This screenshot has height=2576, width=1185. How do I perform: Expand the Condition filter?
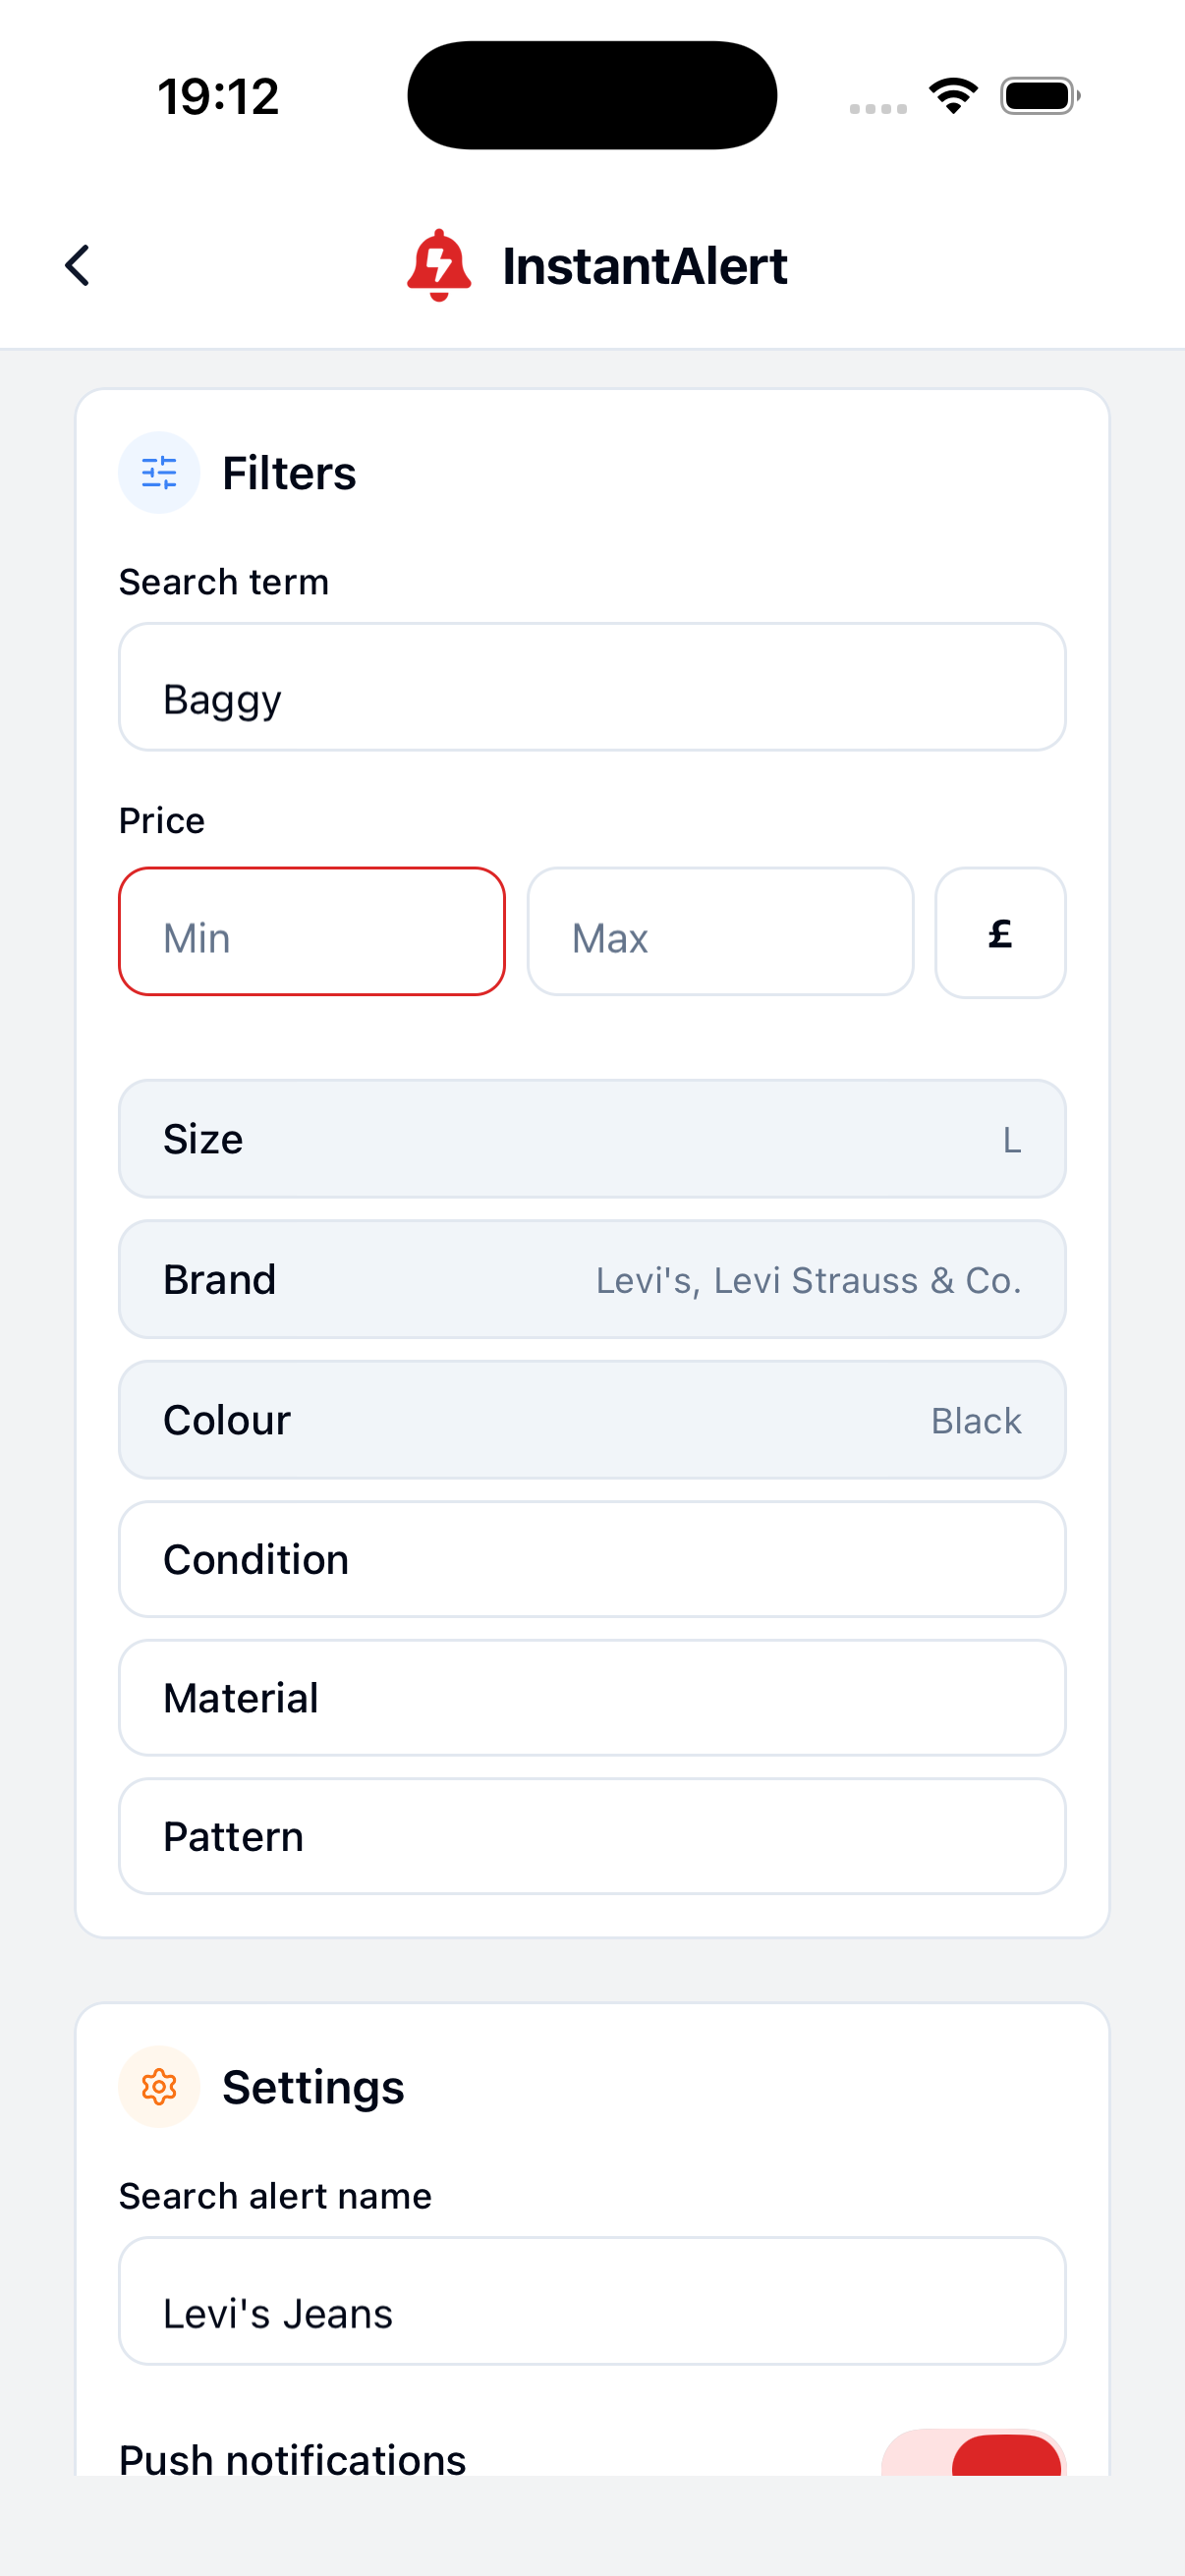tap(592, 1559)
